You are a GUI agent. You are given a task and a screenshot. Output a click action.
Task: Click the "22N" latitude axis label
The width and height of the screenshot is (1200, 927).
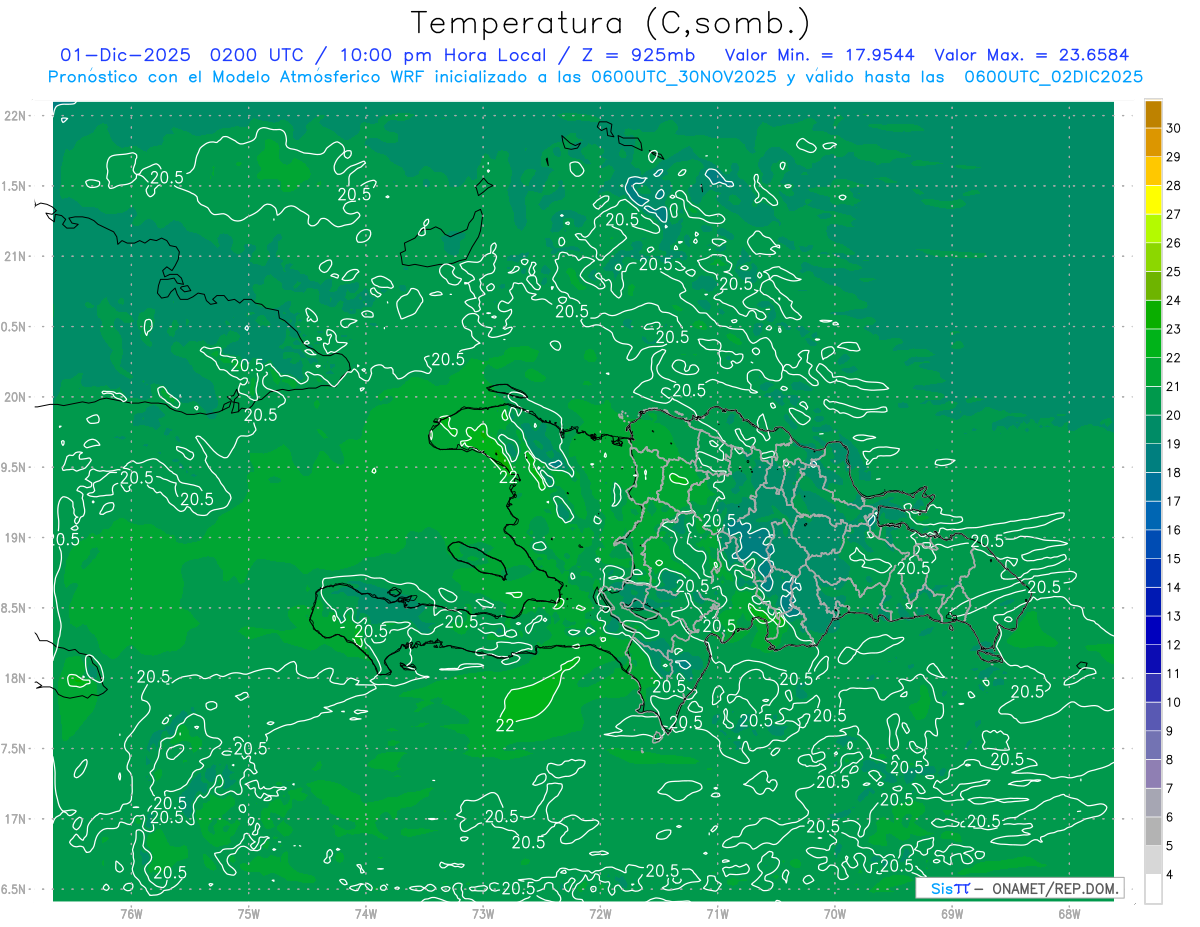point(17,115)
